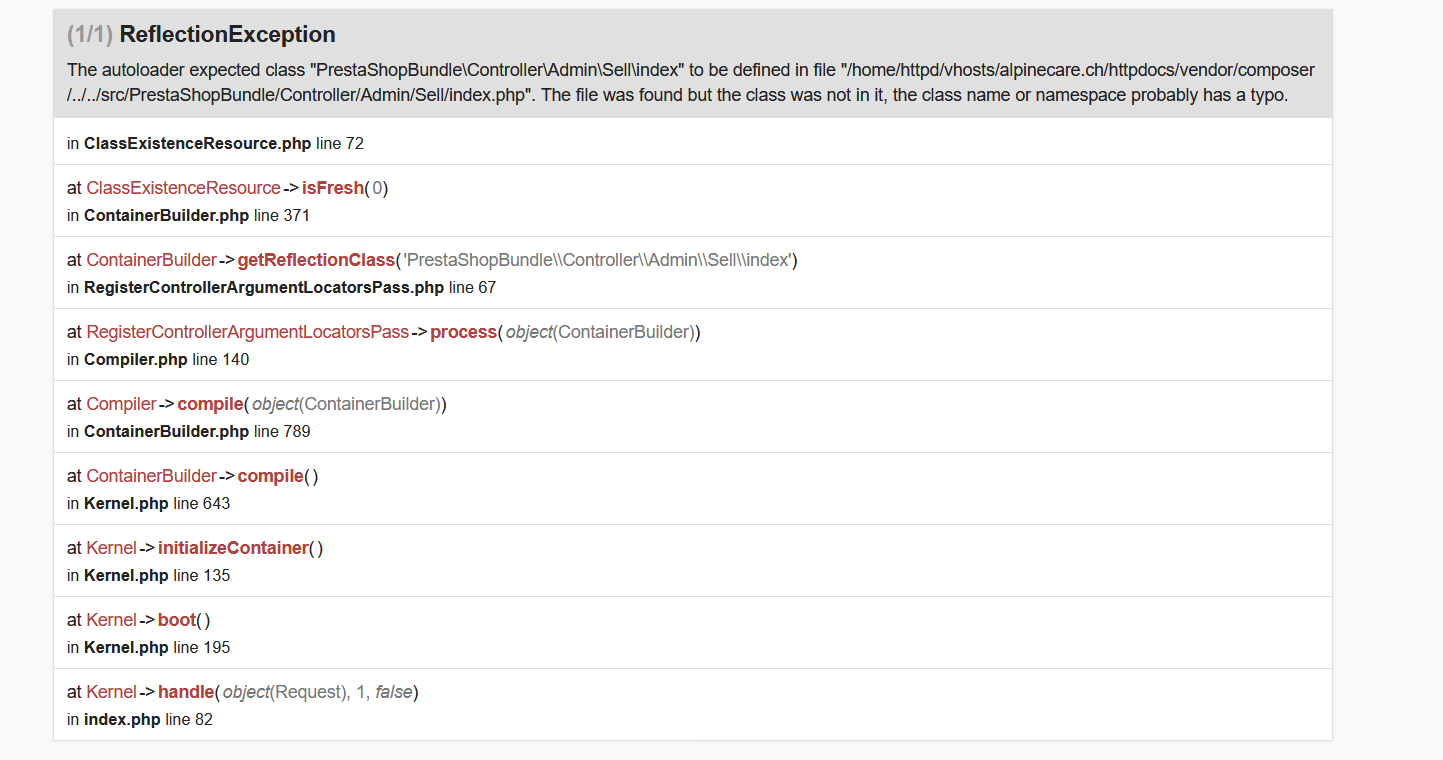Click the process method name
1443x760 pixels.
pos(463,332)
